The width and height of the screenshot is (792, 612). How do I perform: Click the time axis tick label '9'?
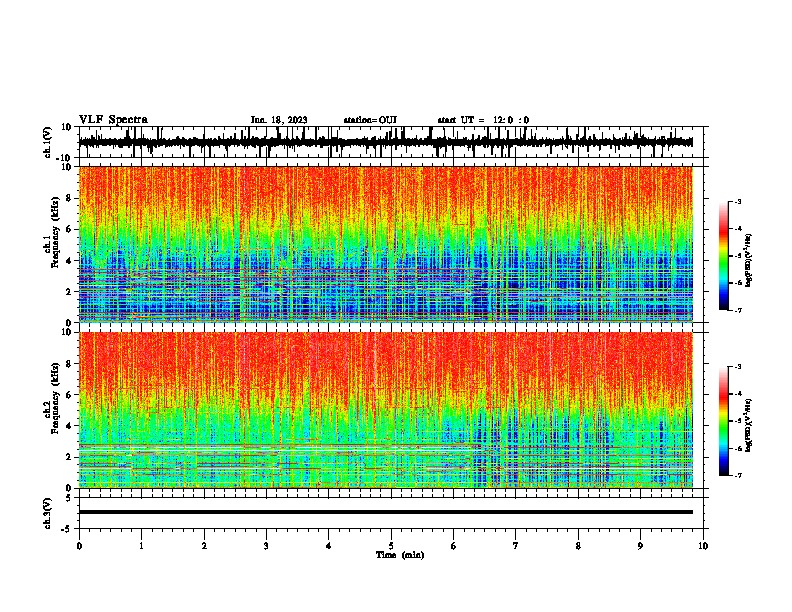point(640,546)
